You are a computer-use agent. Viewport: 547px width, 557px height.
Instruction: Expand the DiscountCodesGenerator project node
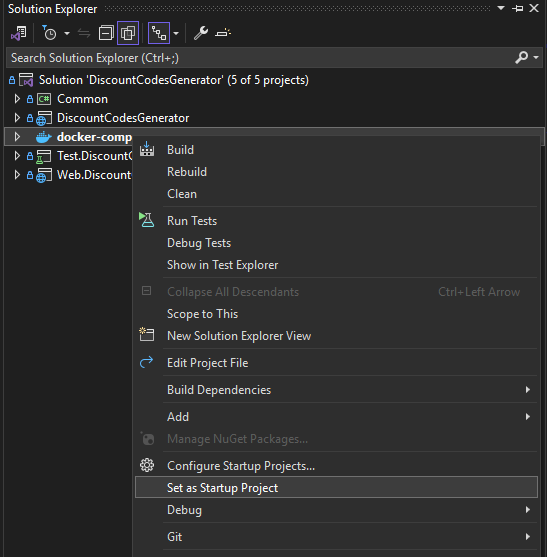coord(17,118)
